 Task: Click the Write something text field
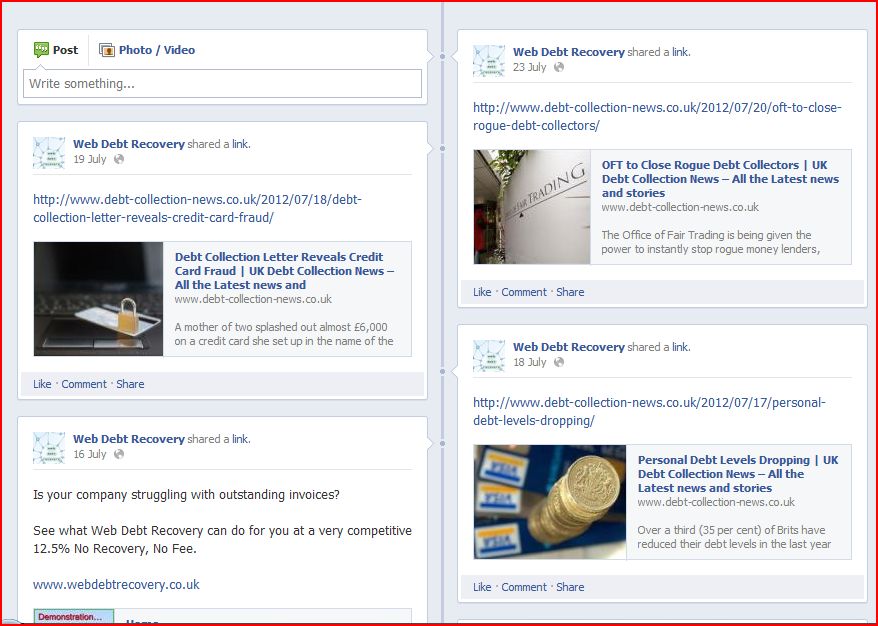(222, 83)
